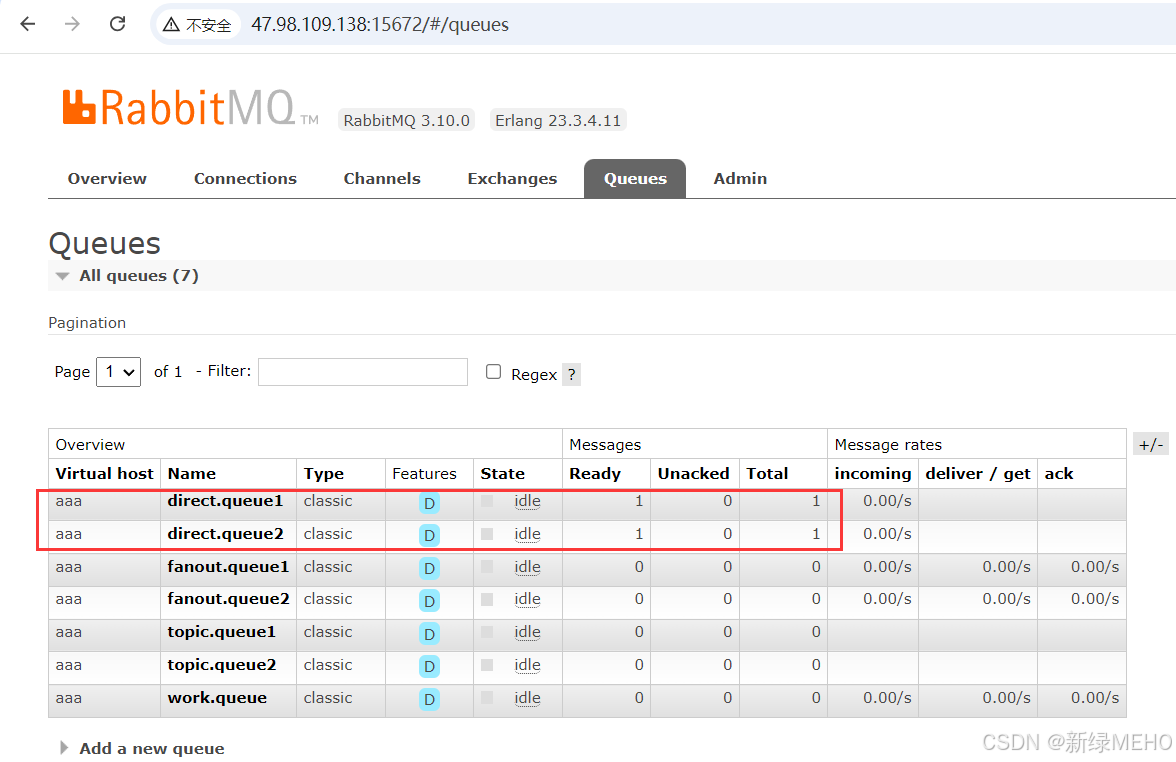
Task: Open the Page number dropdown
Action: click(118, 372)
